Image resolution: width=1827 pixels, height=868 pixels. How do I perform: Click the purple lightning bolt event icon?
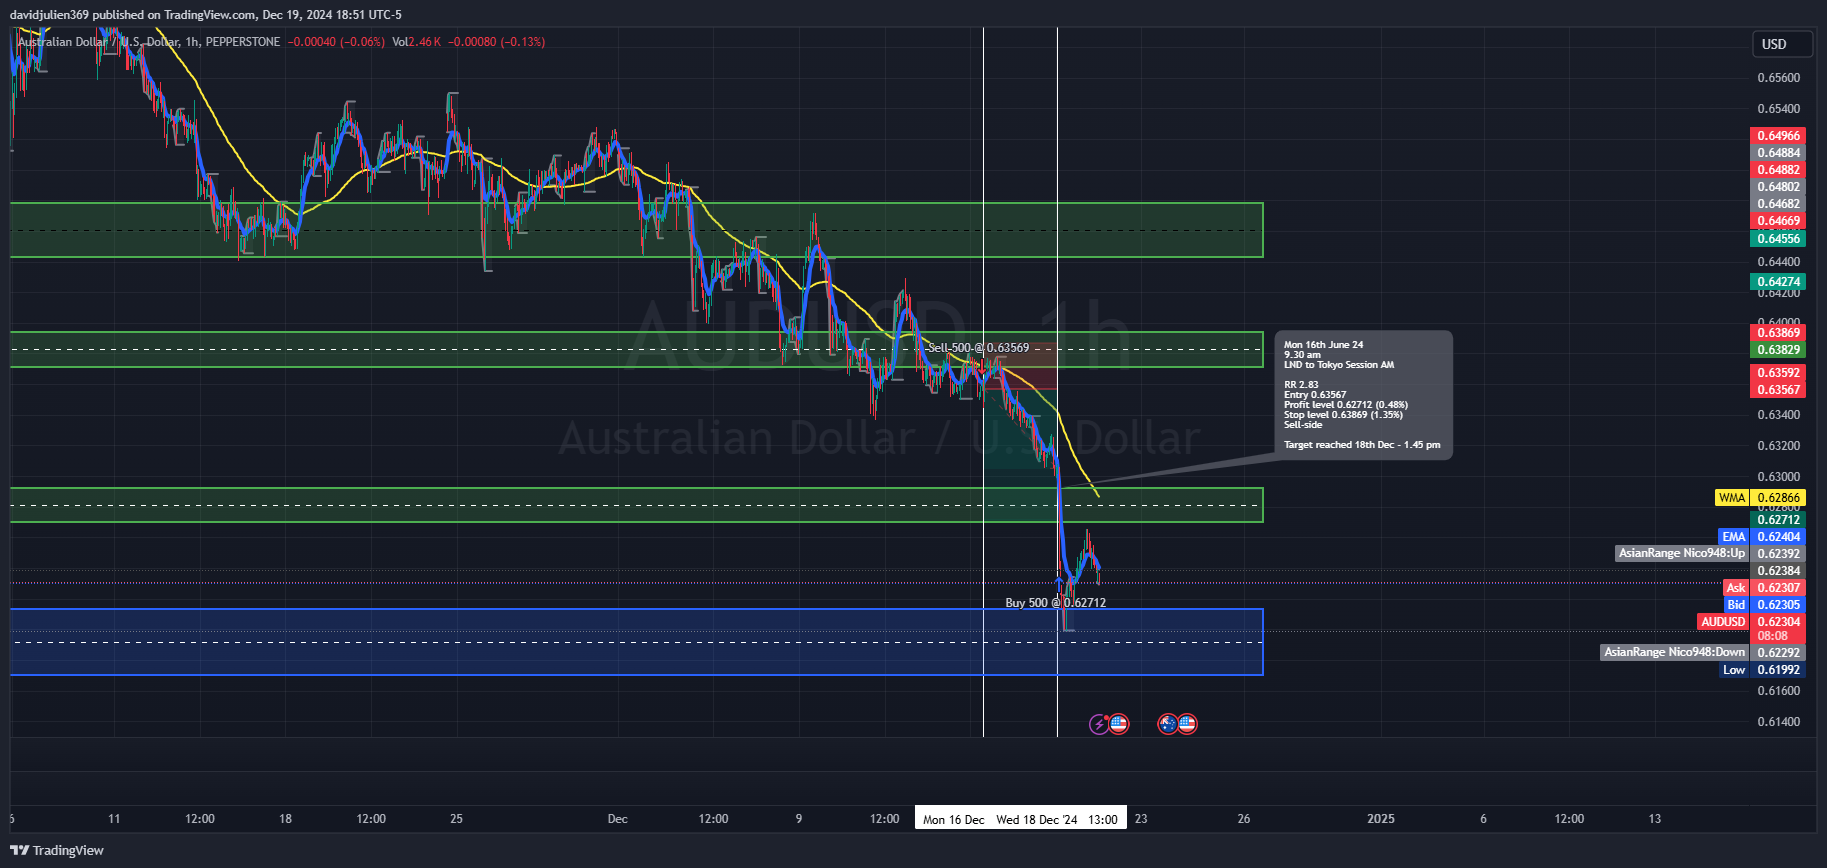1099,724
